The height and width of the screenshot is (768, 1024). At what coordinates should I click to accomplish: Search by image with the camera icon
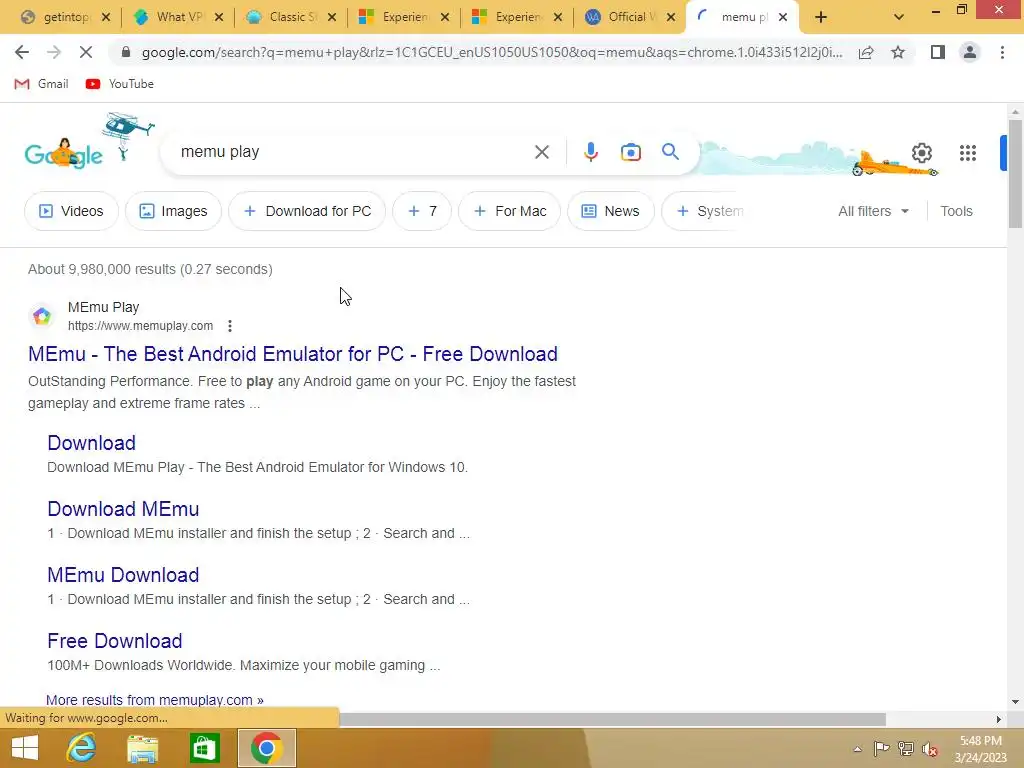point(630,152)
